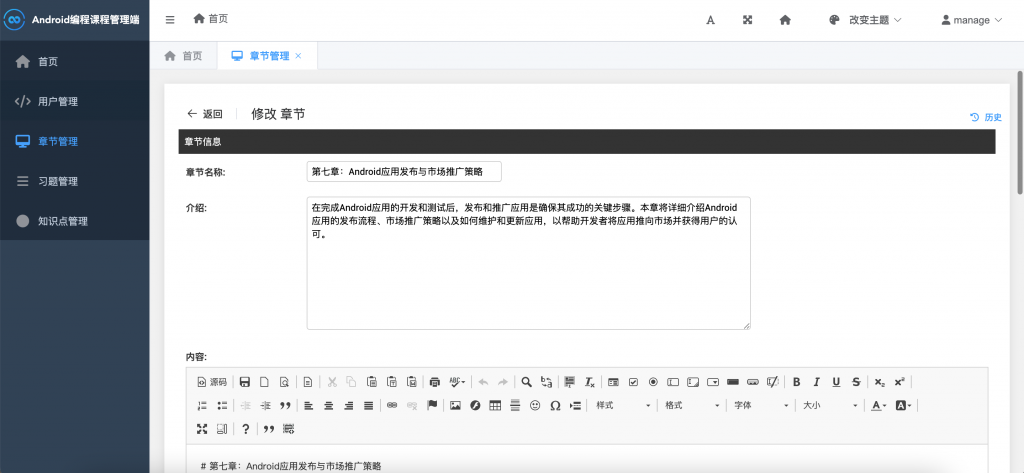Open the background color A dropdown
Image resolution: width=1024 pixels, height=473 pixels.
[x=904, y=406]
